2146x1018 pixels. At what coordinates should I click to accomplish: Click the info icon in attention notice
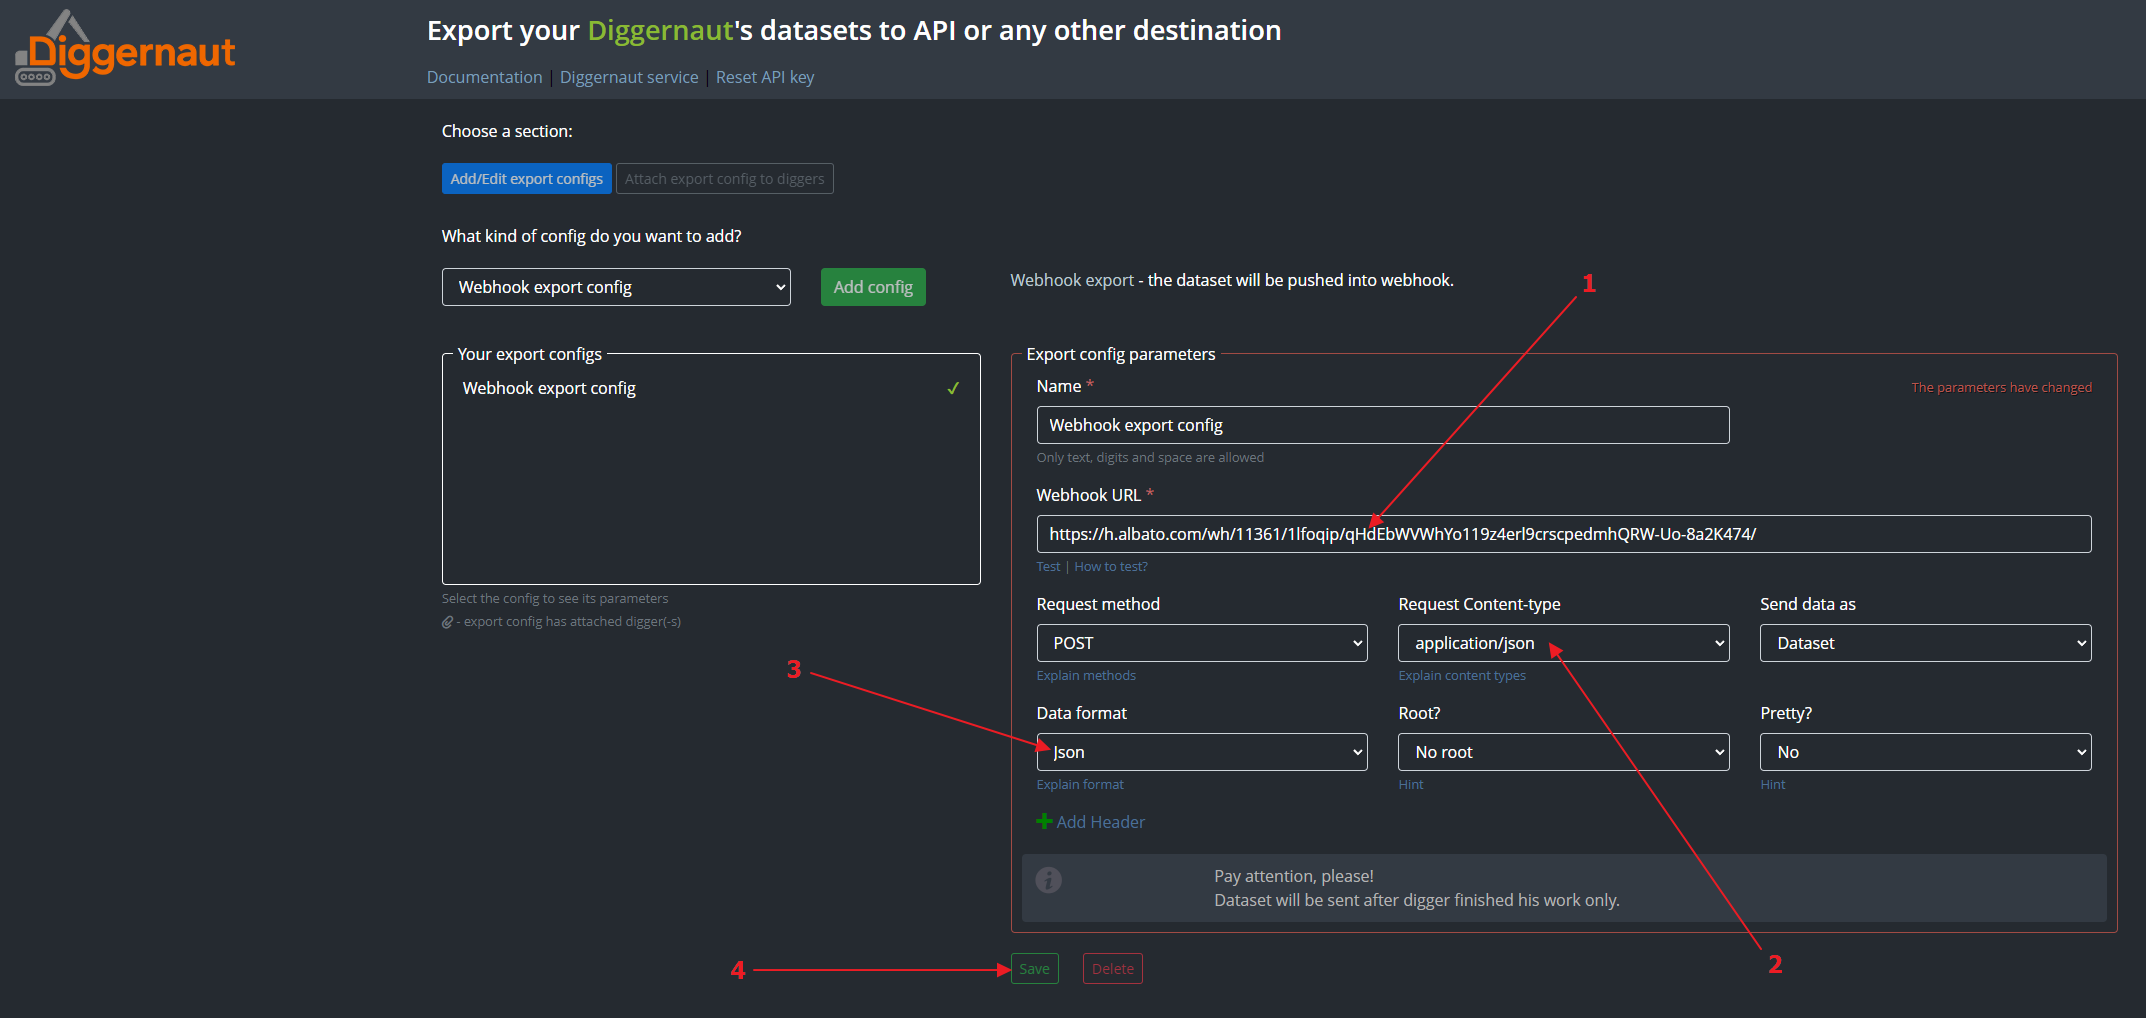[x=1048, y=880]
